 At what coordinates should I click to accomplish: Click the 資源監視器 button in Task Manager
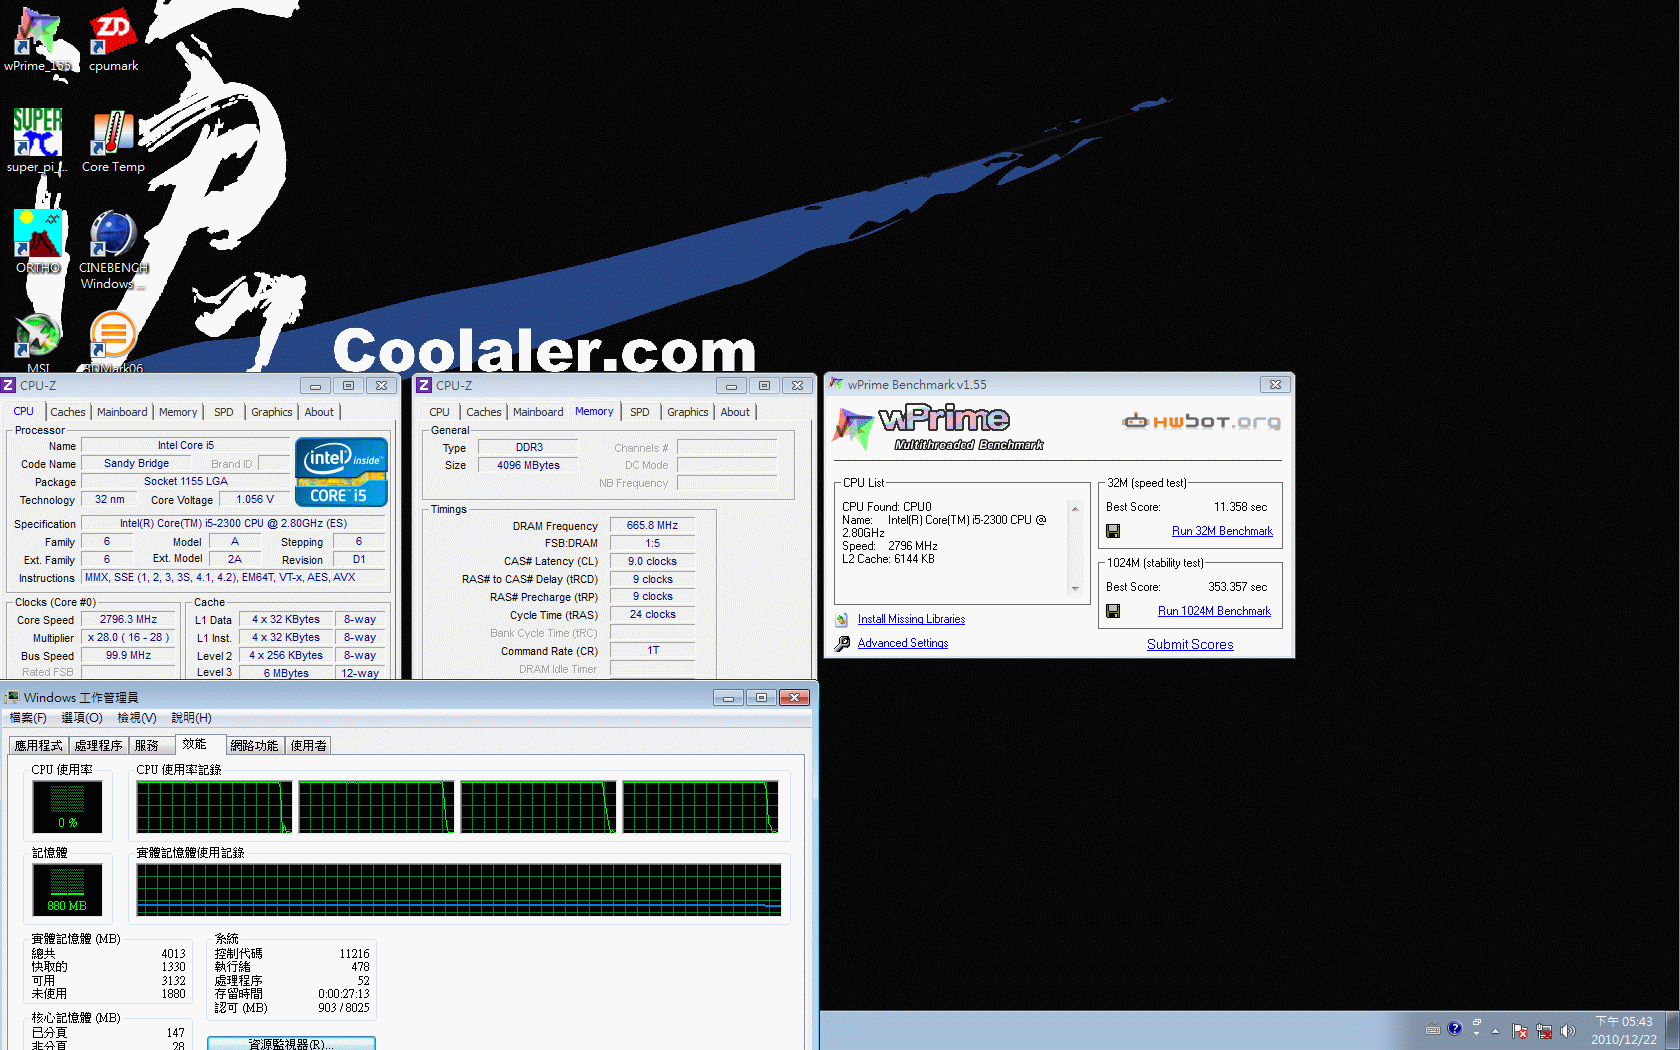pyautogui.click(x=291, y=1043)
